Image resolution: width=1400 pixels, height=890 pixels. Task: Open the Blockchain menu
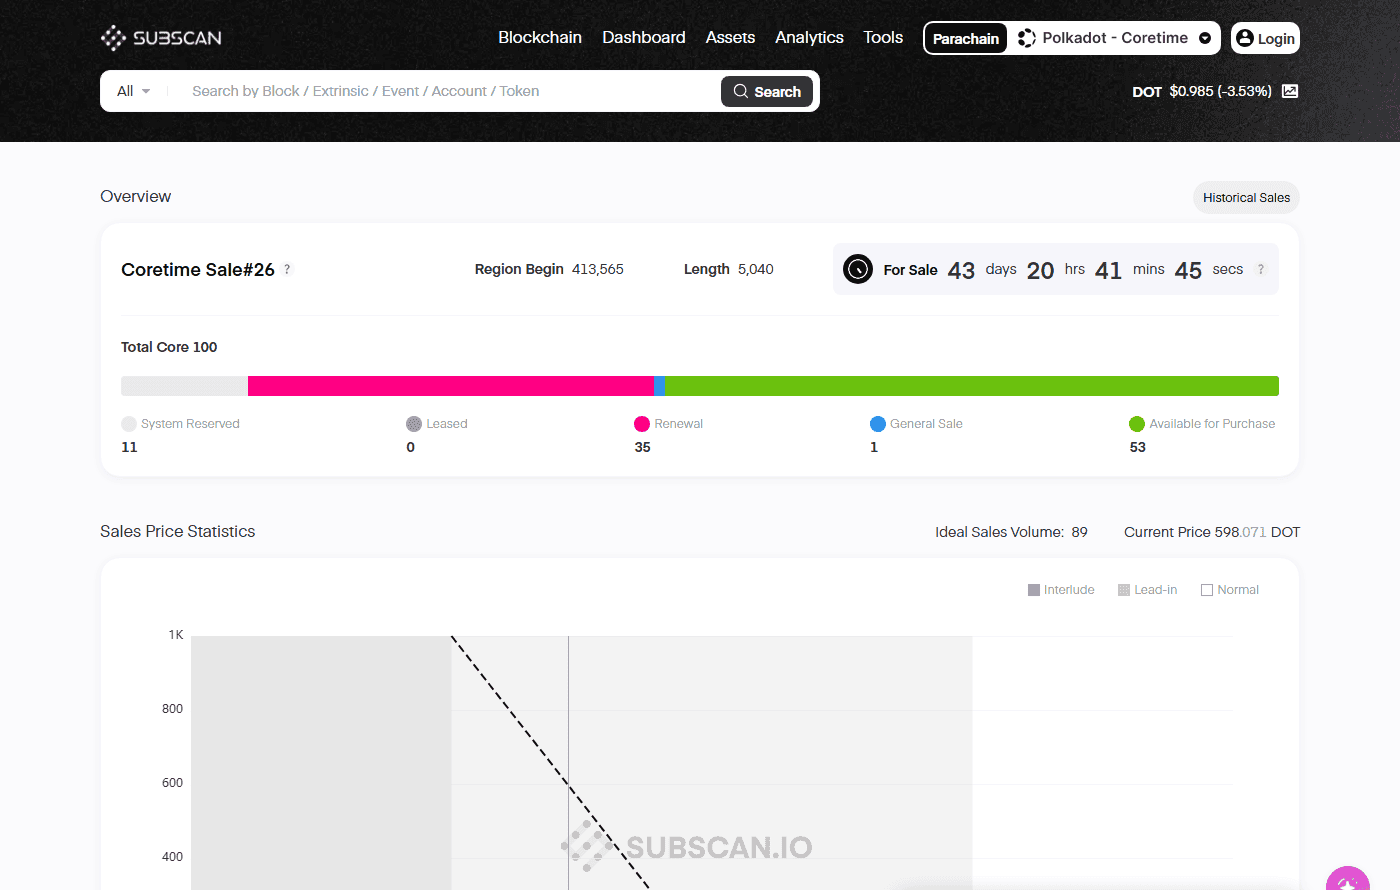(x=540, y=37)
